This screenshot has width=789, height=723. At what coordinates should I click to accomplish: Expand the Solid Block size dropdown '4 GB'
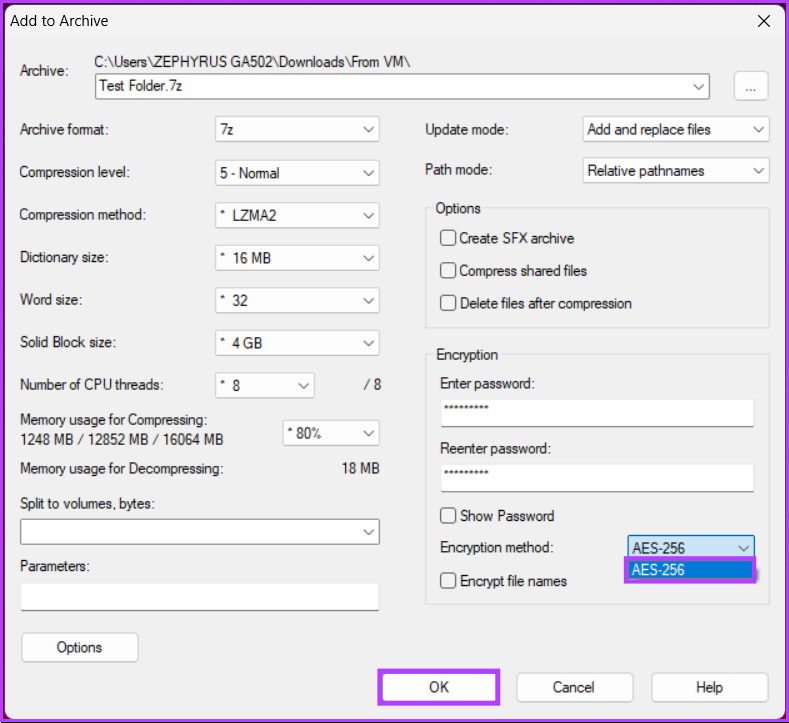[x=297, y=343]
